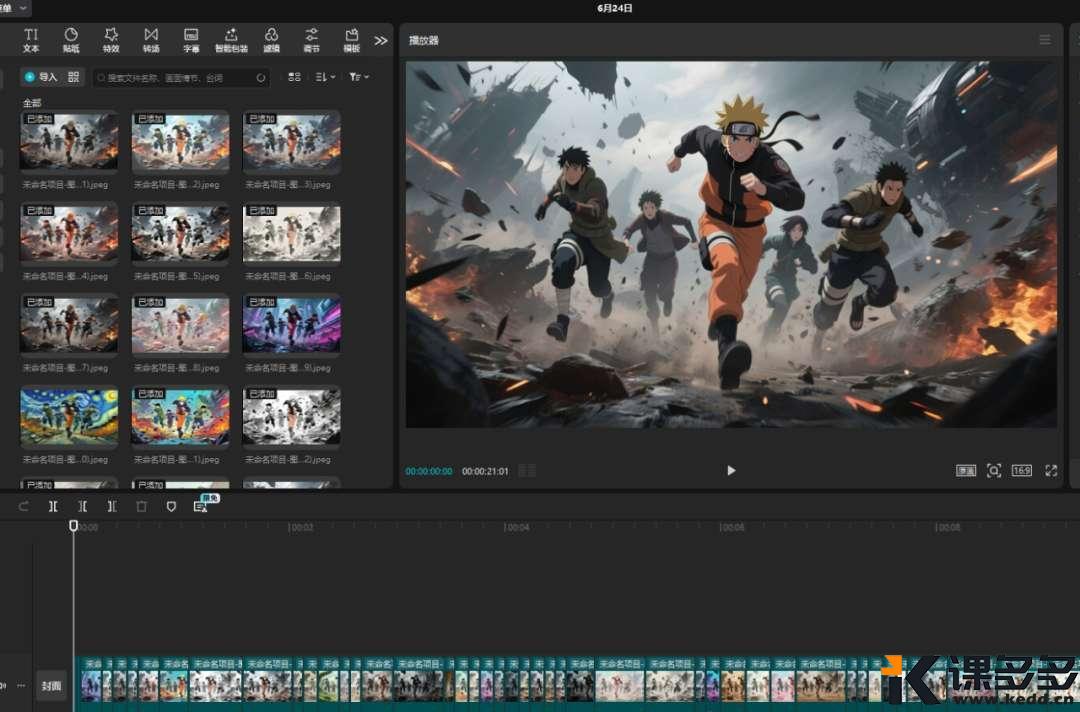The height and width of the screenshot is (712, 1080).
Task: Click the grid icon beside 导入
Action: coord(74,77)
